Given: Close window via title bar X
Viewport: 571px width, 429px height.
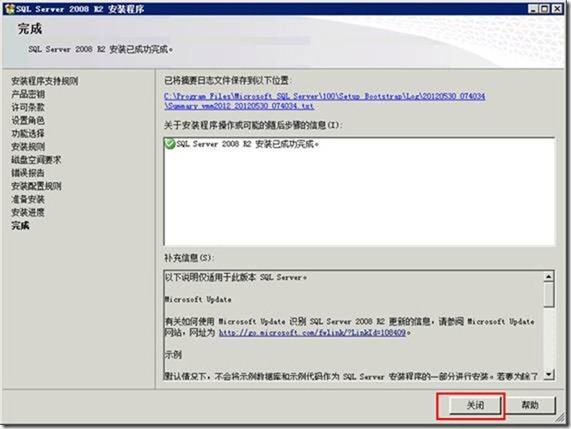Looking at the screenshot, I should pos(557,9).
